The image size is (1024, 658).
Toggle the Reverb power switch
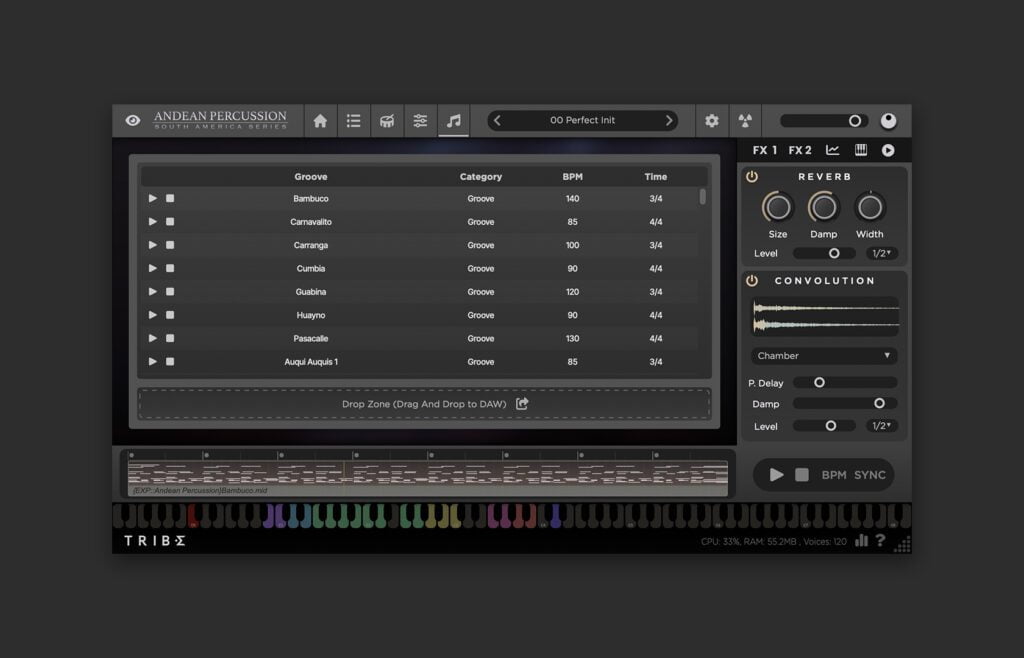tap(750, 175)
